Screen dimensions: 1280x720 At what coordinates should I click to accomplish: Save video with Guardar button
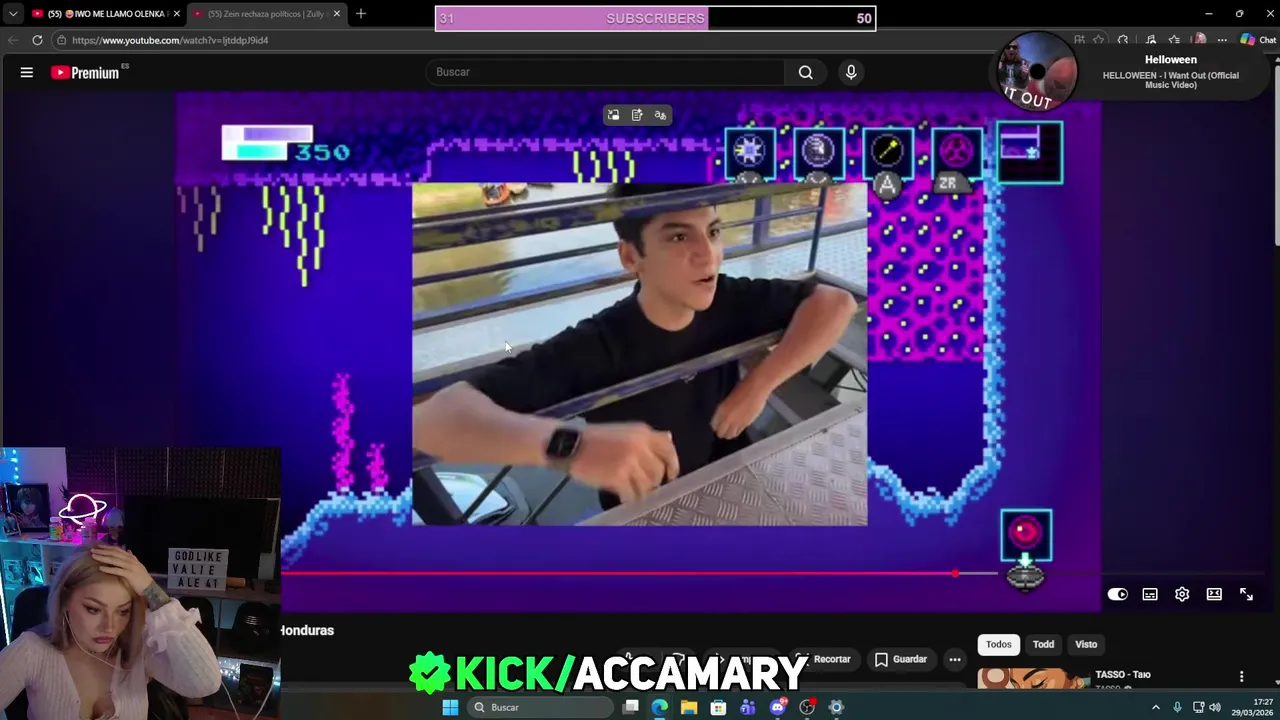(900, 659)
